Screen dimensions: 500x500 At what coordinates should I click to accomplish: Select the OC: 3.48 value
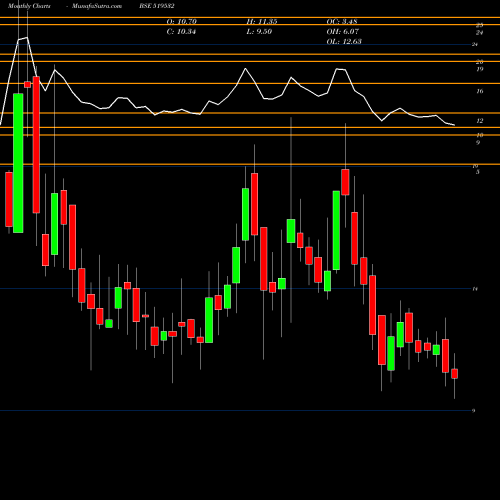(342, 22)
